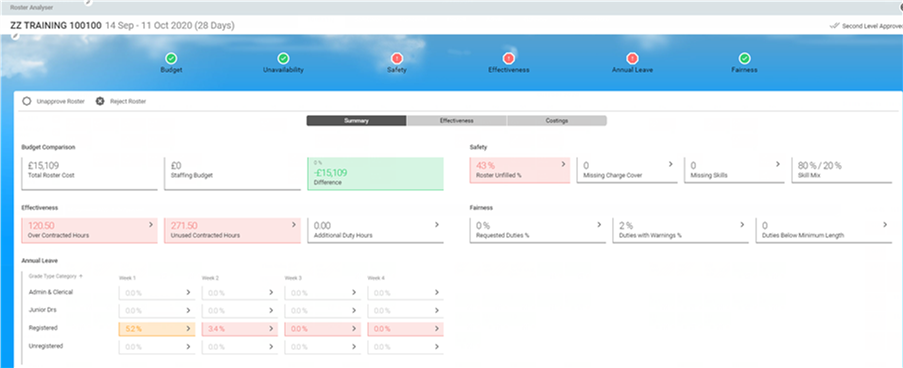Open the Registered Week 1 5.2% cell

[x=157, y=329]
